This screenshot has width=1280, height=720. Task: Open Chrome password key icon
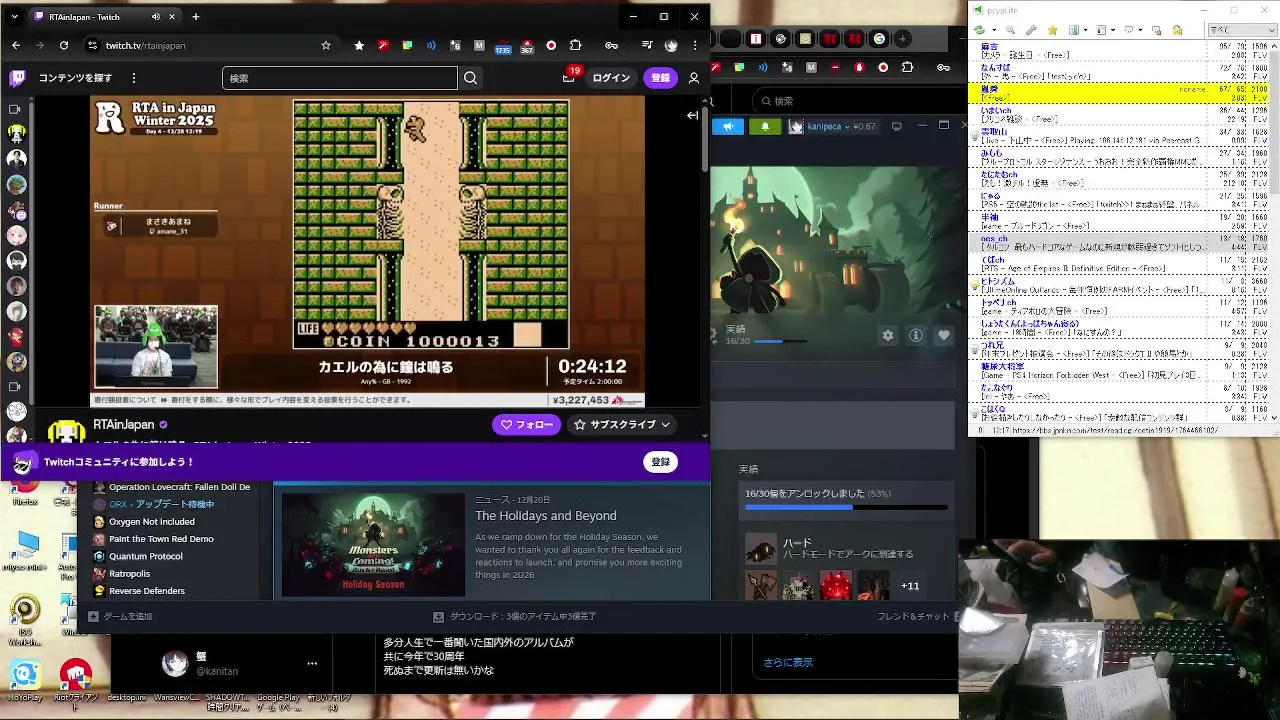tap(611, 45)
